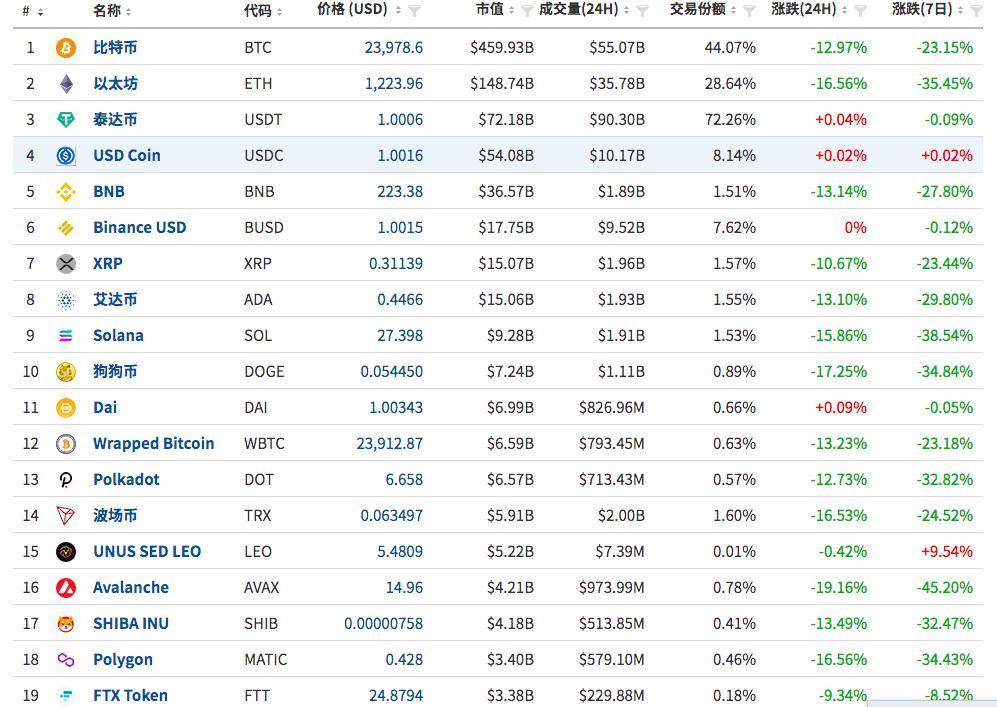Open the filter for 成交量(24H) column
The width and height of the screenshot is (997, 707).
coord(644,12)
